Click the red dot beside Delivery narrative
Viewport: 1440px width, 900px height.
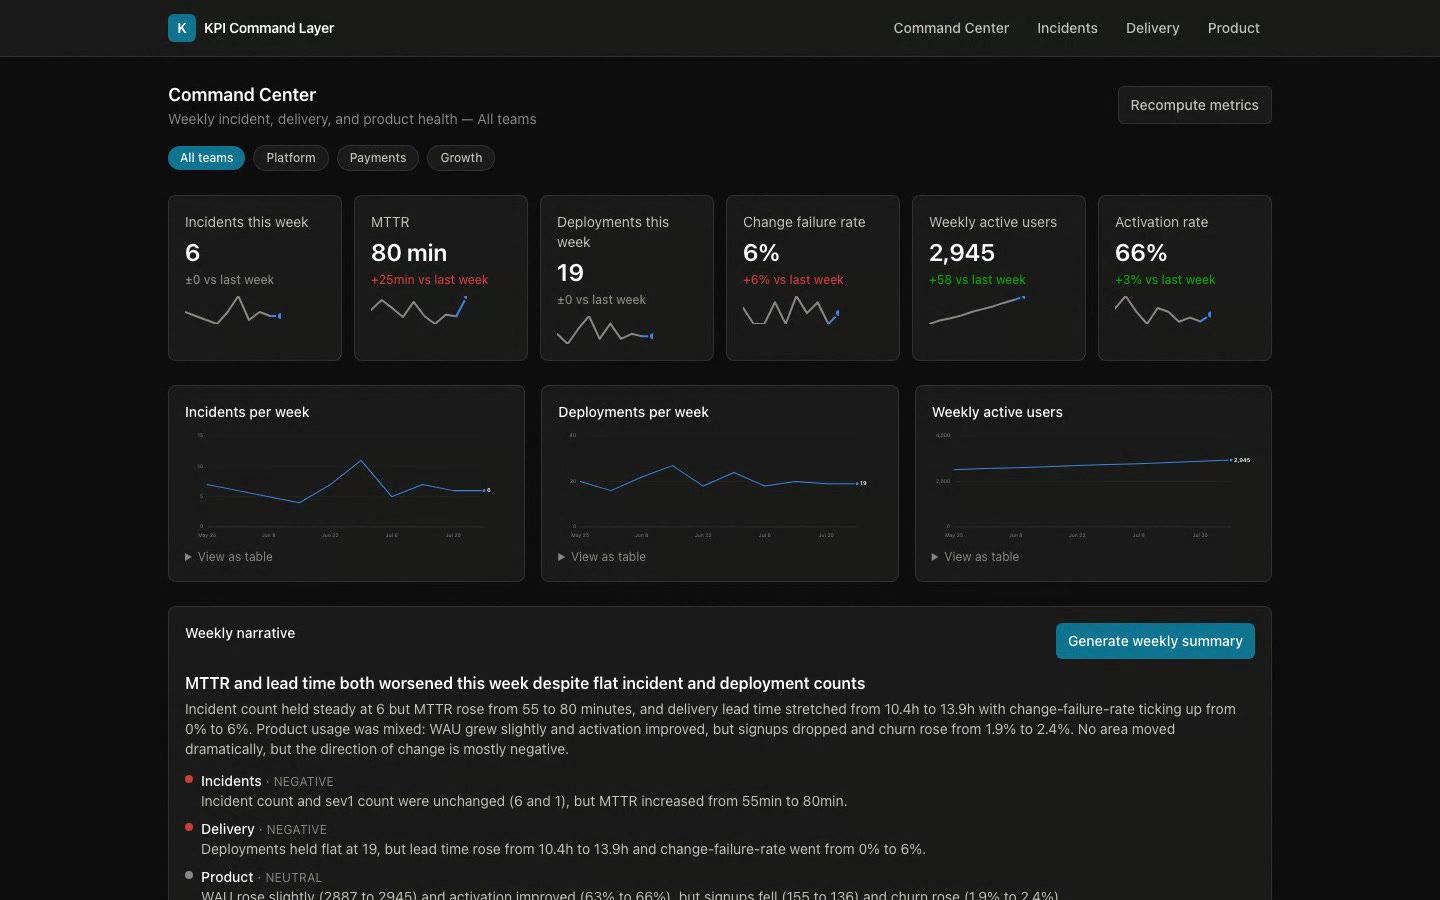189,827
